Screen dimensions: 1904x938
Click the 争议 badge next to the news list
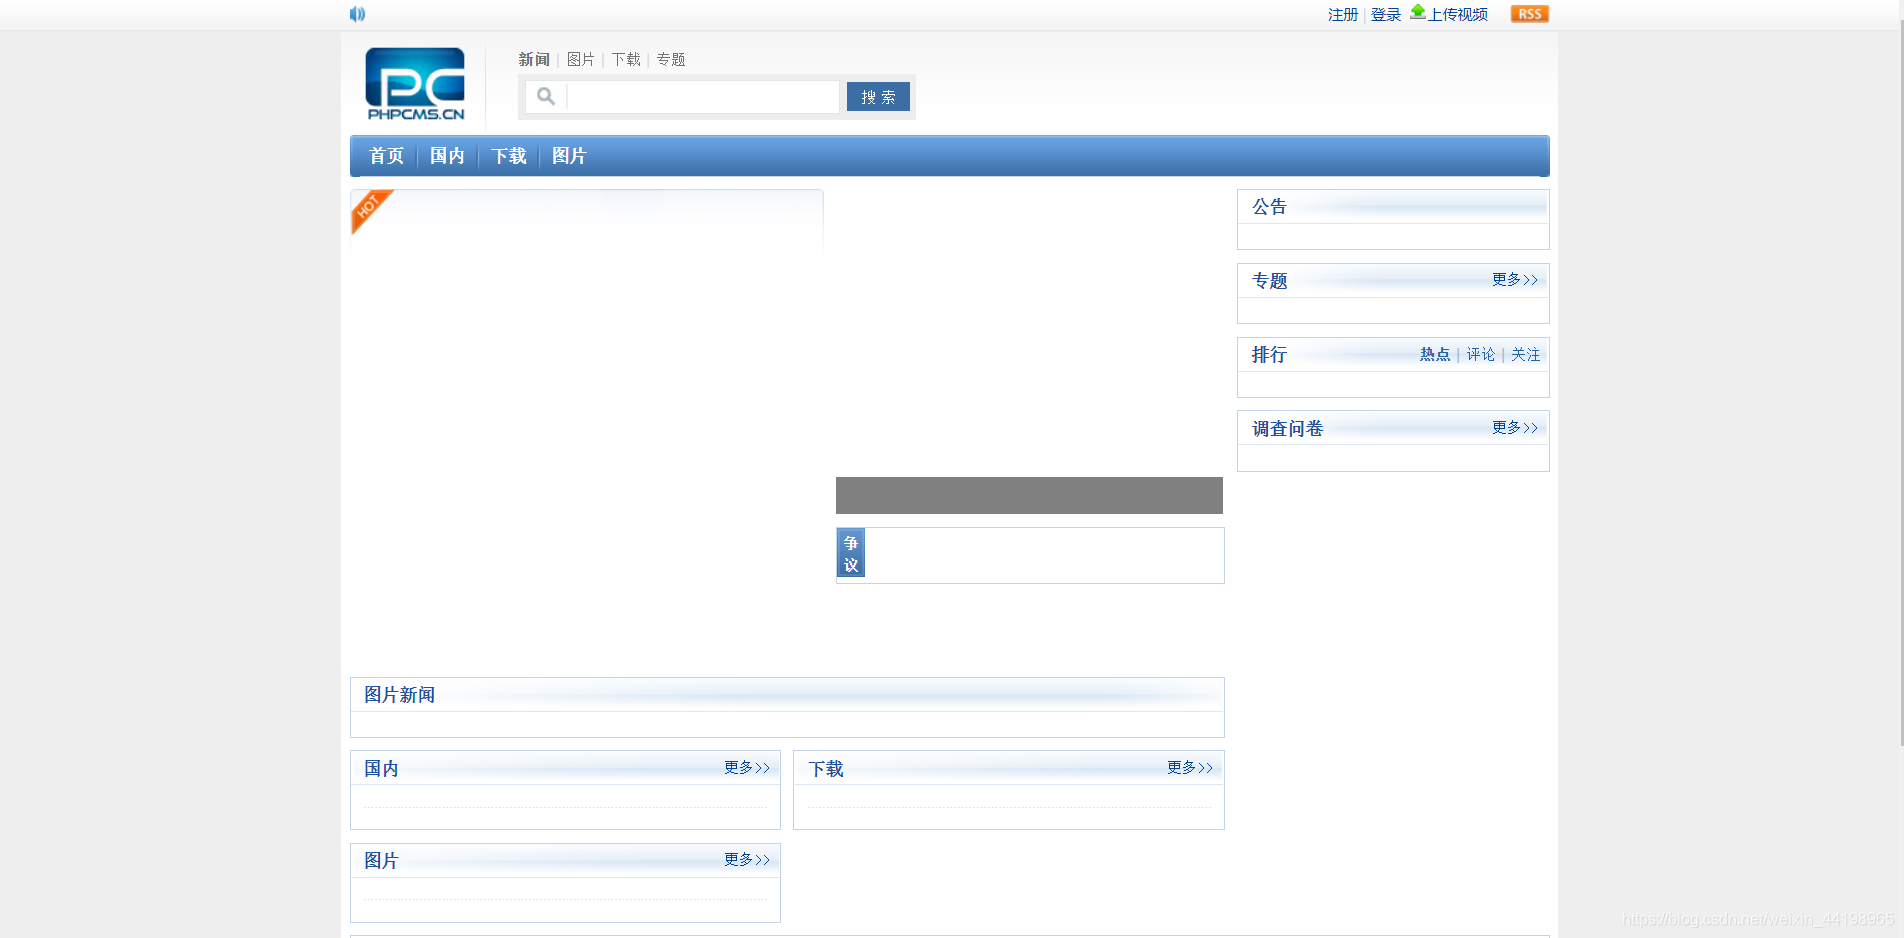[x=850, y=553]
